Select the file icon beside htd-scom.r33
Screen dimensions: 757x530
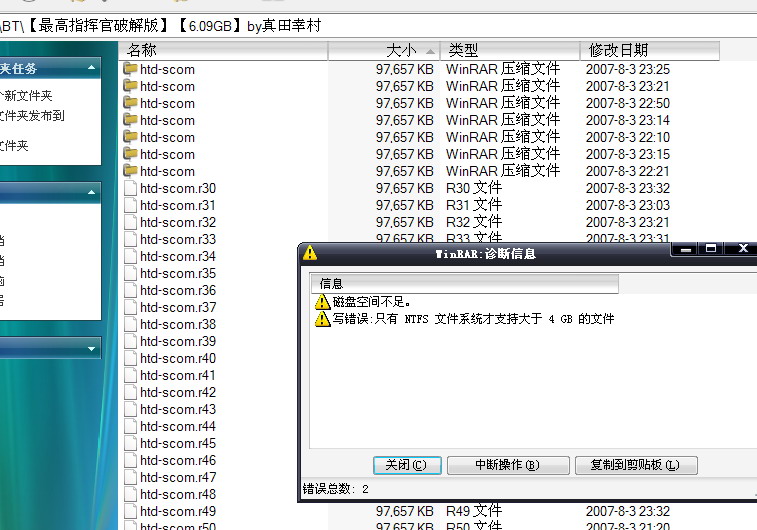[130, 239]
